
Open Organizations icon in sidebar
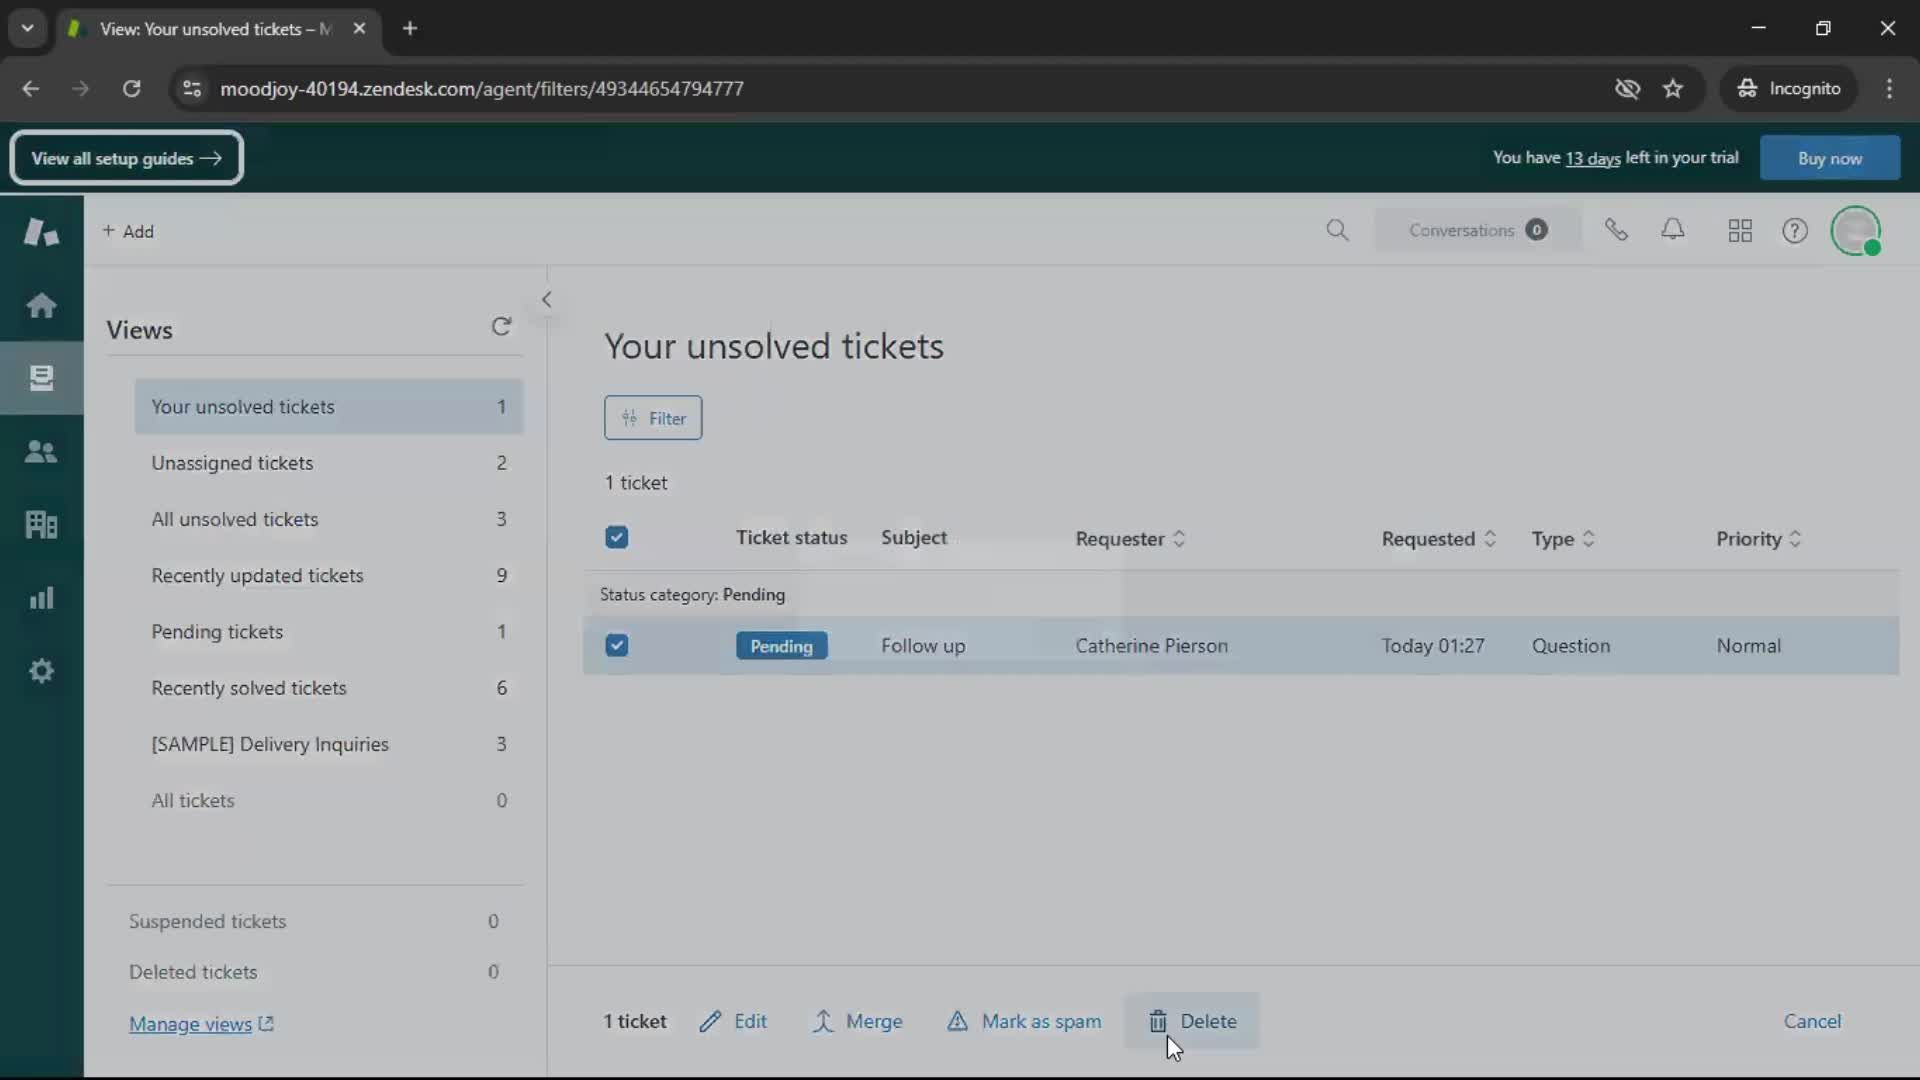[41, 524]
